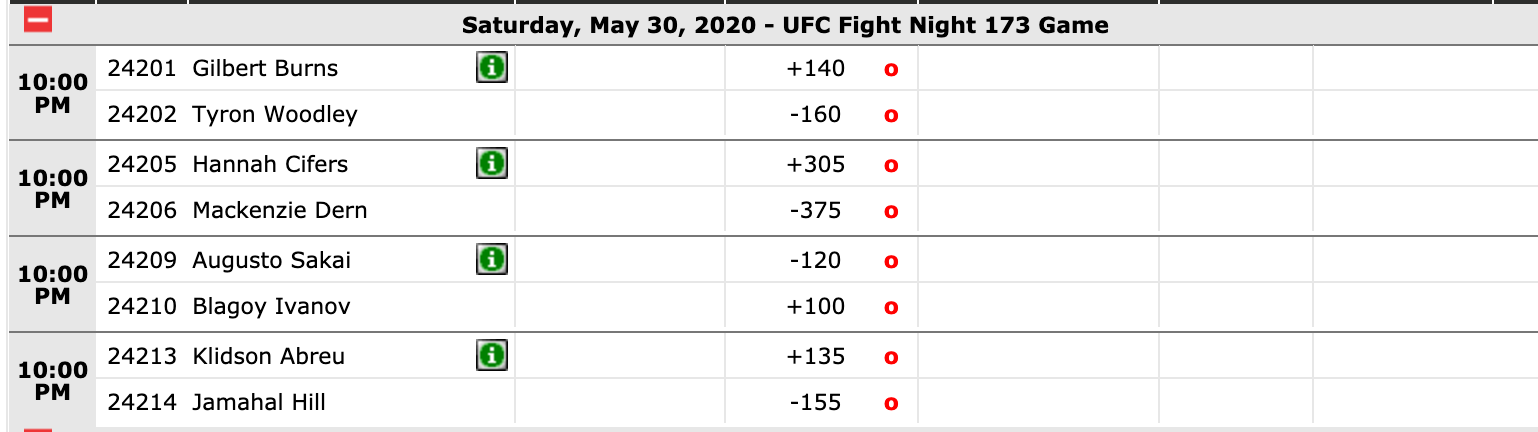Click the Hannah Cifers fighter name
The image size is (1538, 432).
pyautogui.click(x=270, y=164)
